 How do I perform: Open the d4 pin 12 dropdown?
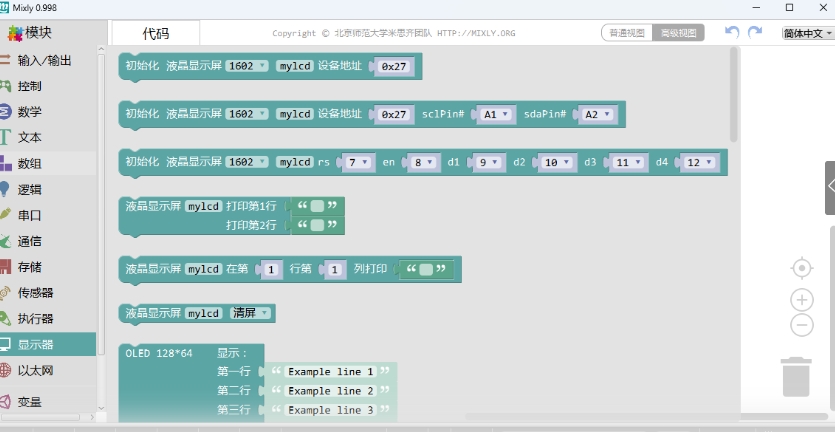[x=700, y=162]
